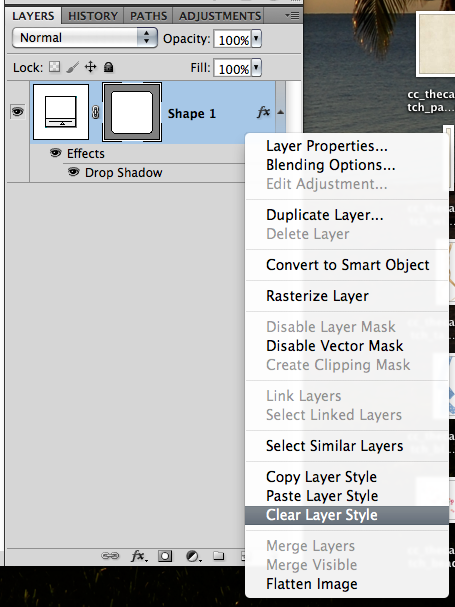Open the Opacity slider dropdown arrow
Screen dimensions: 455x607
click(x=256, y=39)
